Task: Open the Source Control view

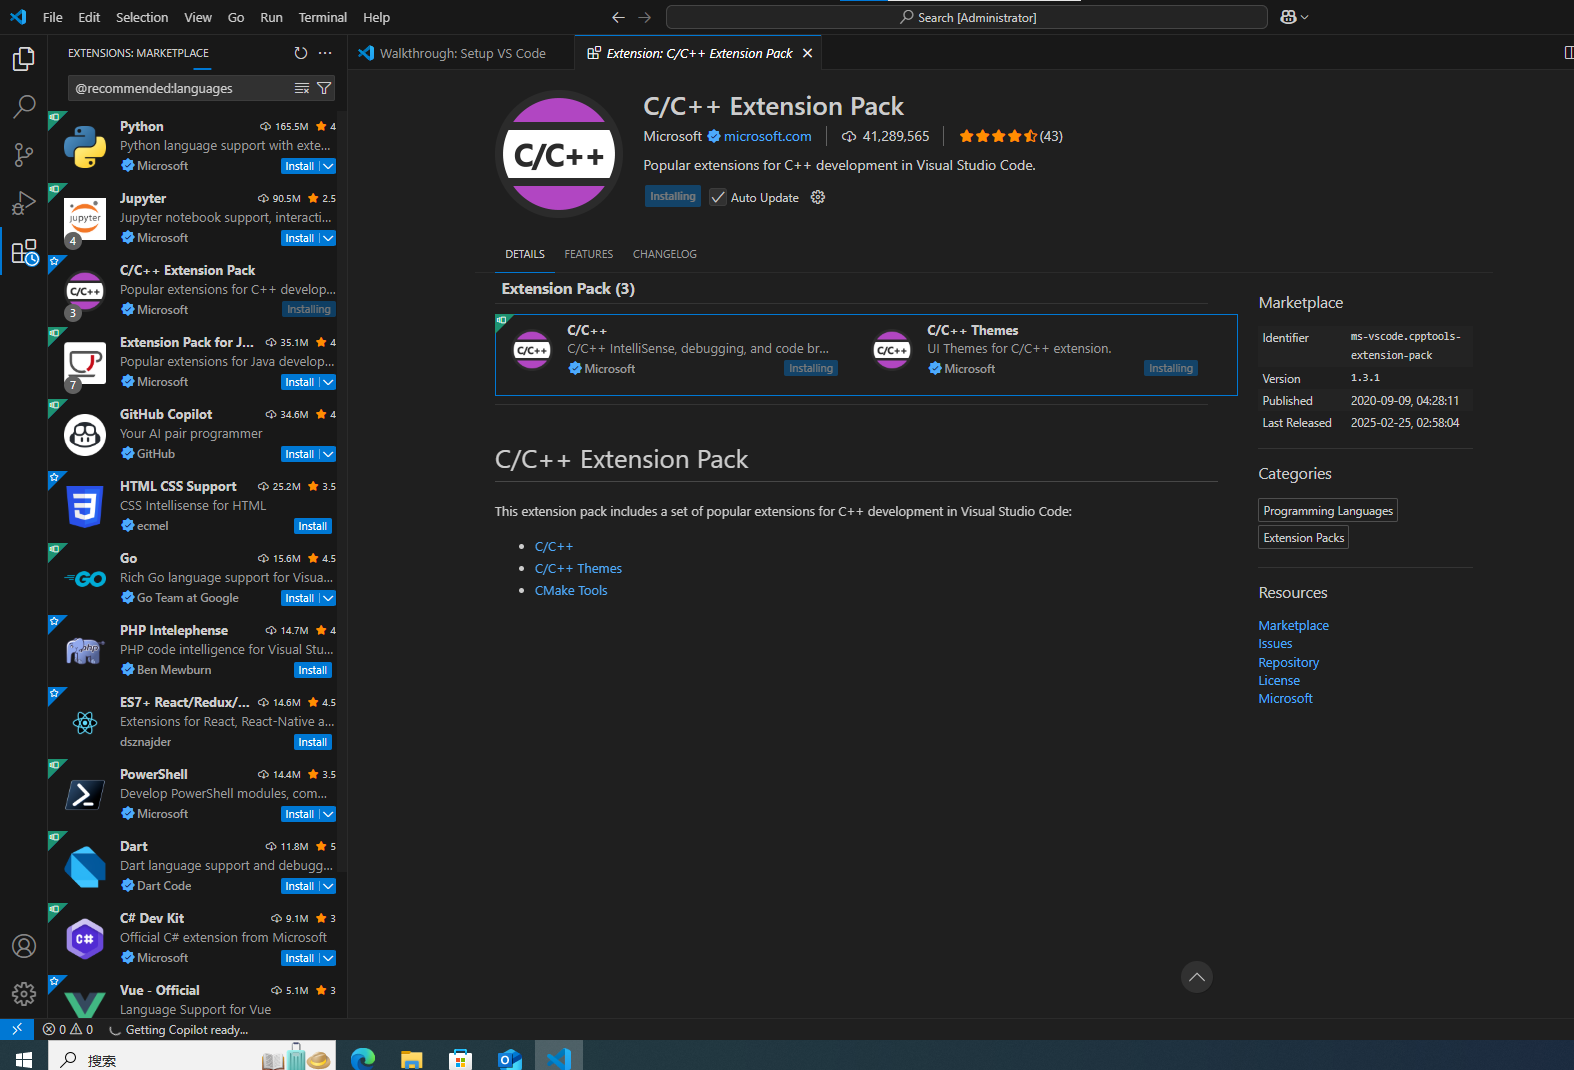Action: pos(24,154)
